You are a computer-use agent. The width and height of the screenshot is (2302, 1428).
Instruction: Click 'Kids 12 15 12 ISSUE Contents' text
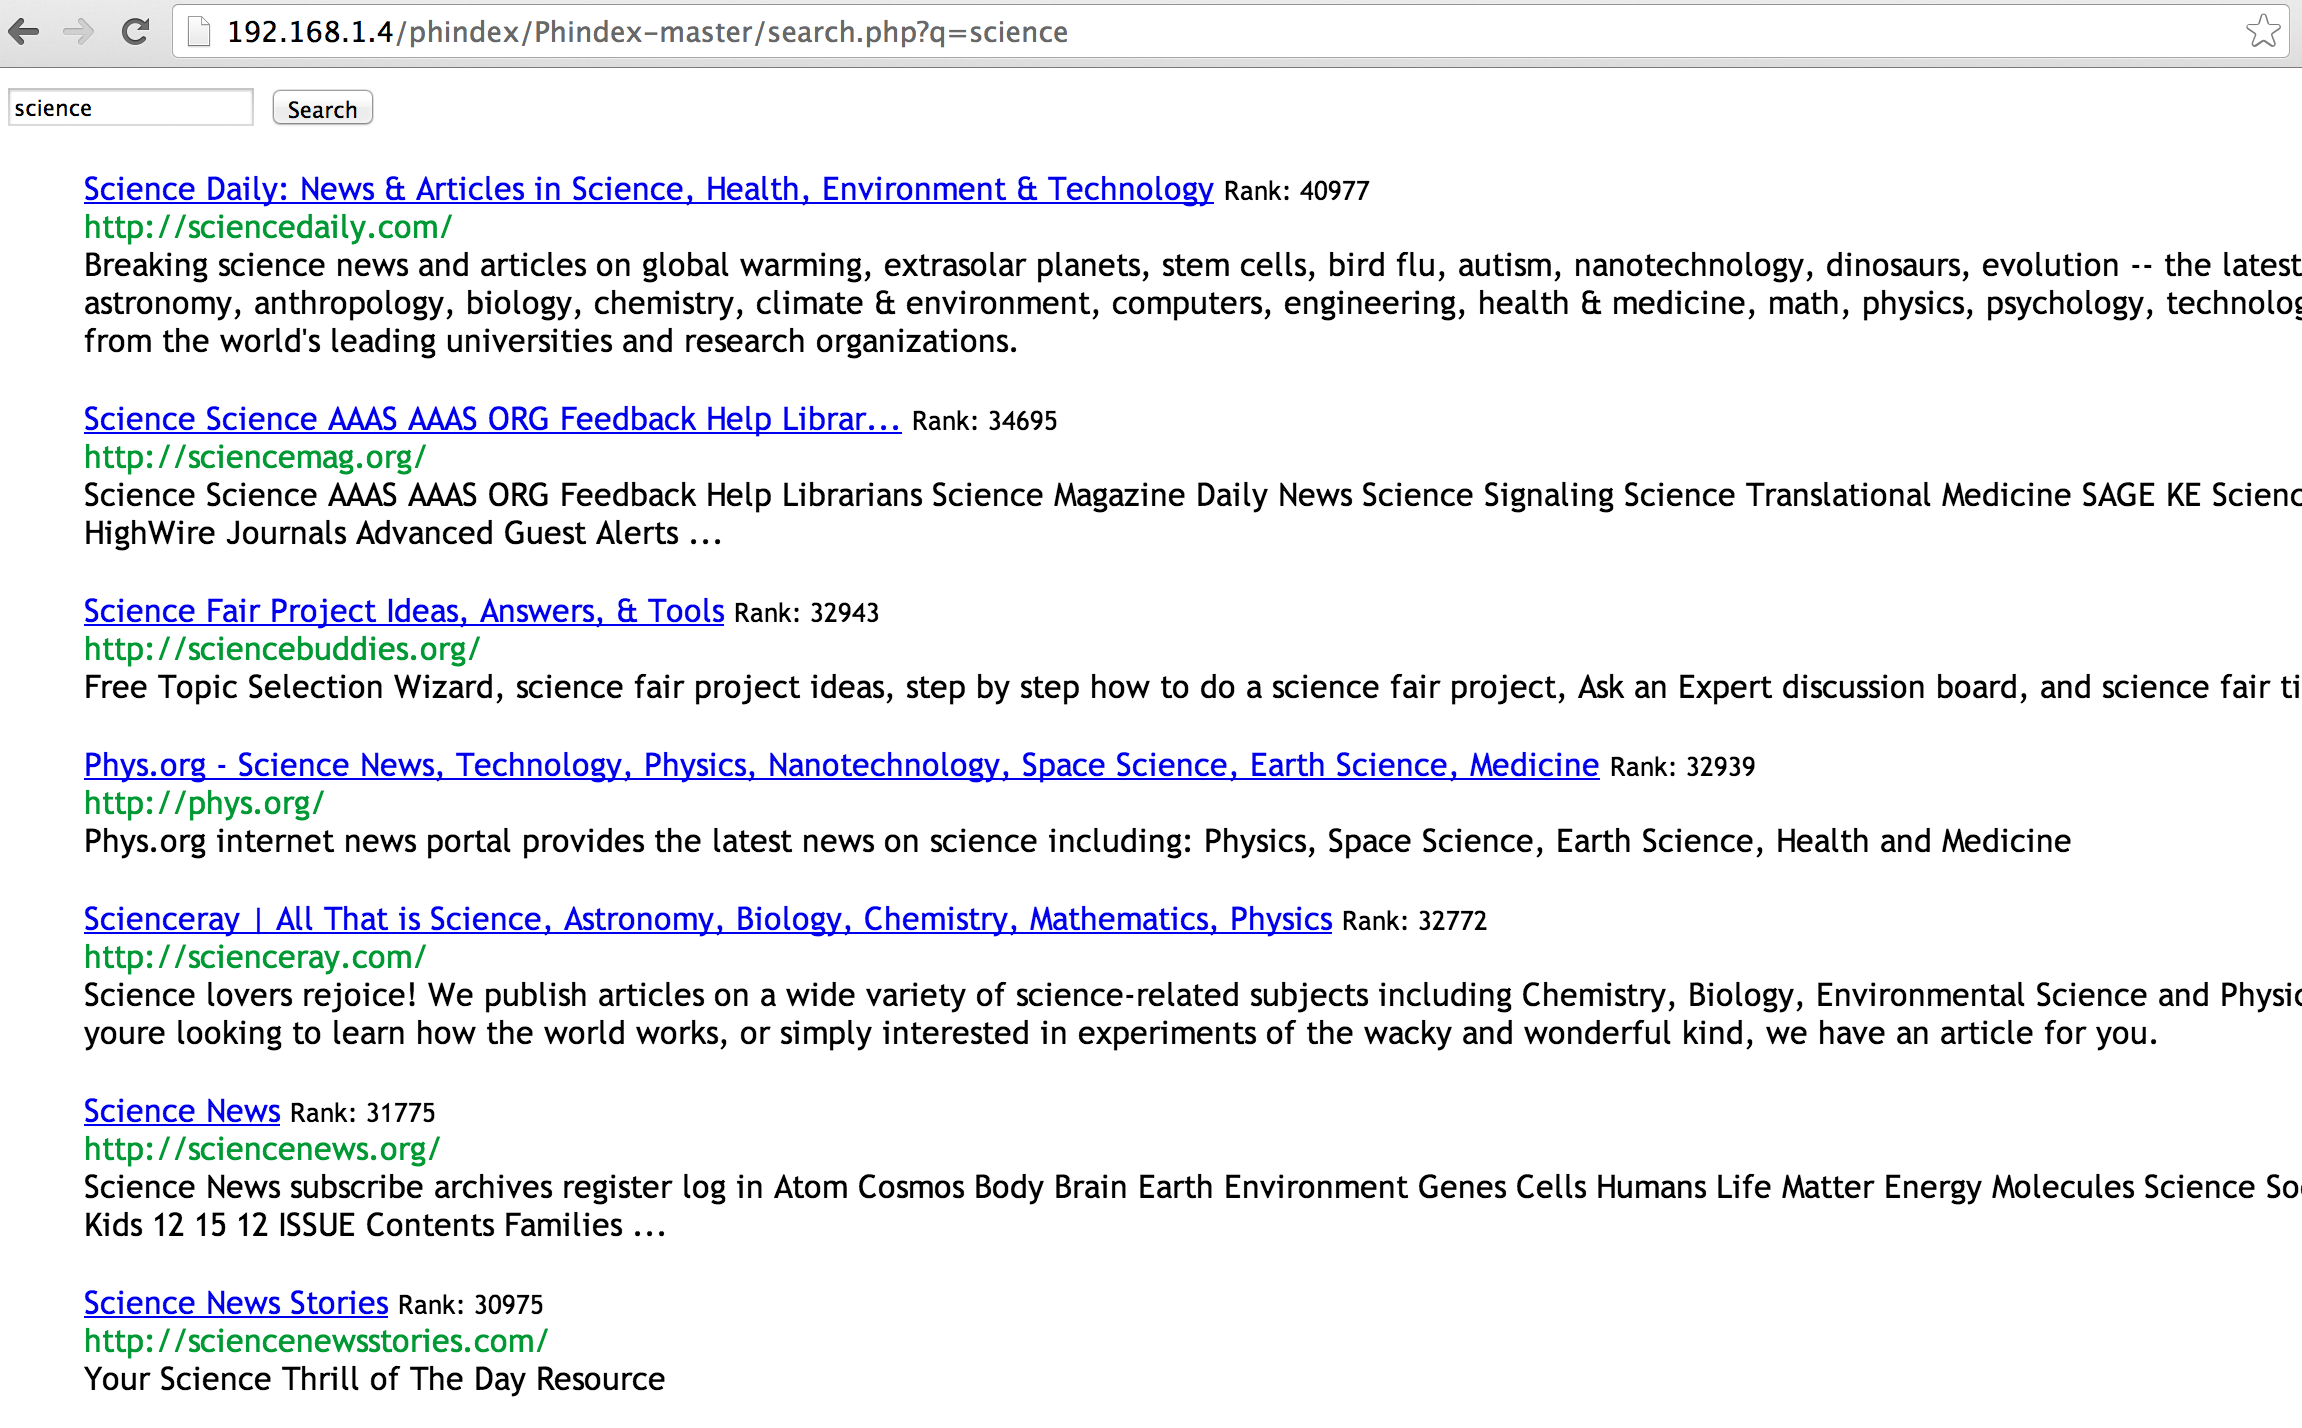pos(375,1225)
